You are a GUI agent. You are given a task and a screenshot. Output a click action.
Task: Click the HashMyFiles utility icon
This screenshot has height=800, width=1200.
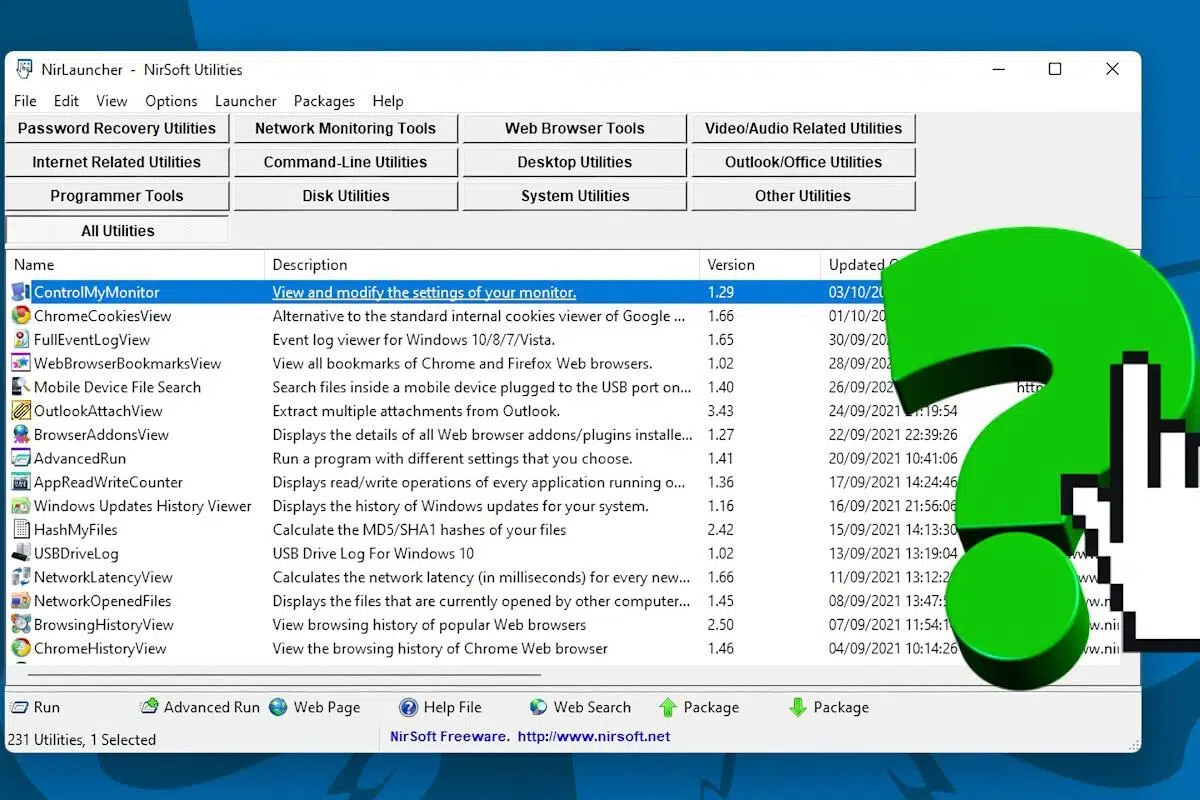coord(20,530)
